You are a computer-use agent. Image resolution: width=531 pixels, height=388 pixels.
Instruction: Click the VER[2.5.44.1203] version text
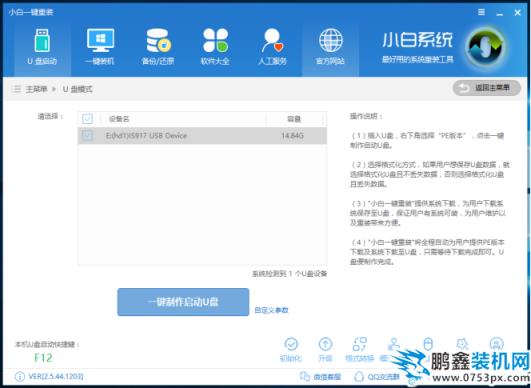pyautogui.click(x=56, y=376)
